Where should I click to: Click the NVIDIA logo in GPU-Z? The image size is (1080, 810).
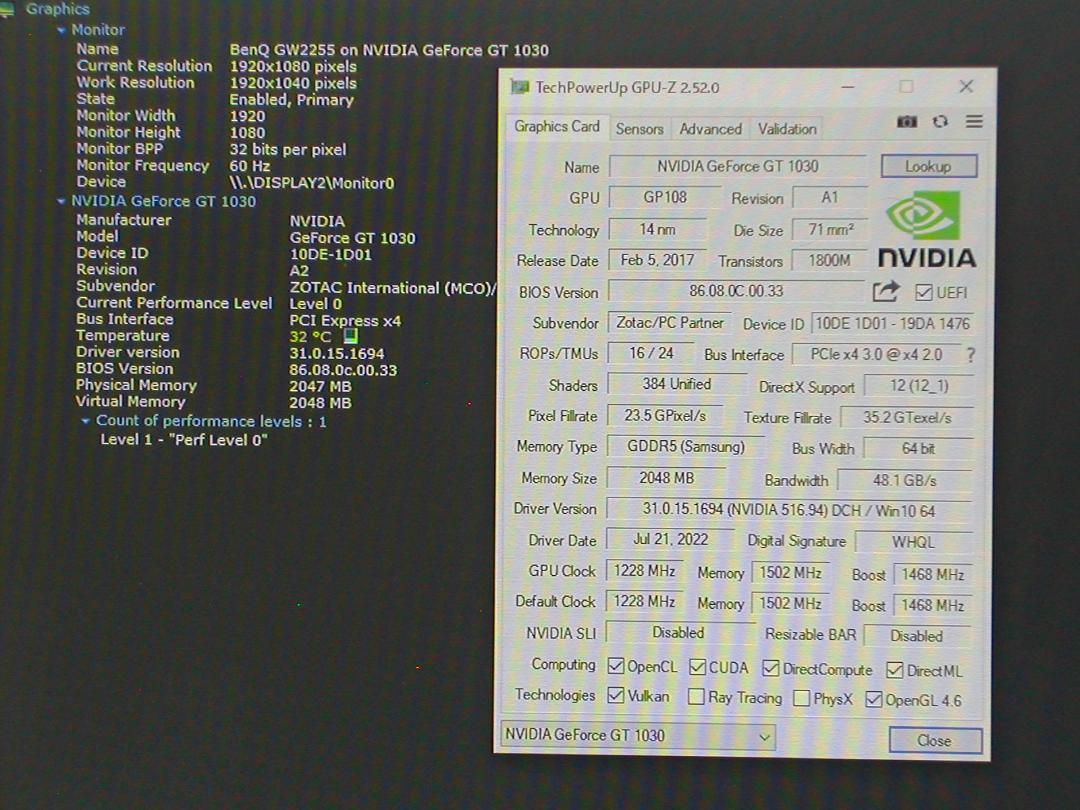[x=926, y=231]
